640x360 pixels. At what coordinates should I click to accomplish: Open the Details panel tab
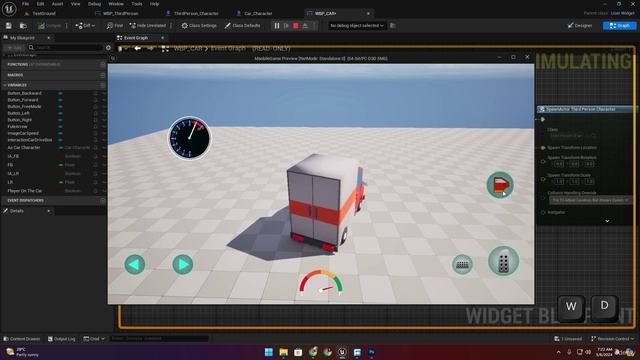click(x=17, y=211)
